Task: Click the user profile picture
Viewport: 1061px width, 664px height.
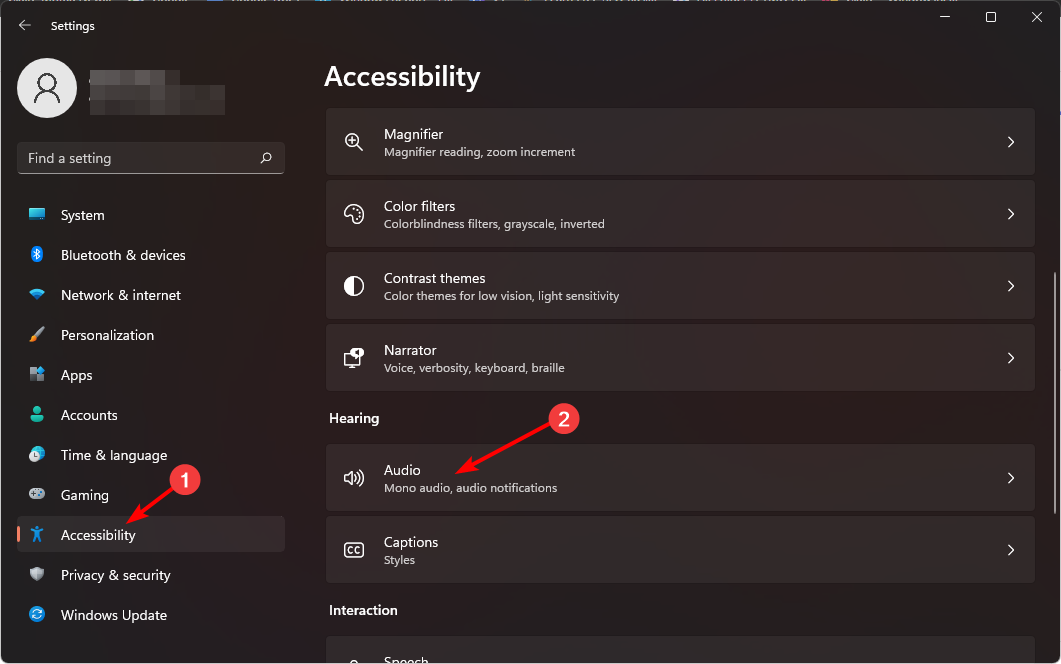Action: coord(47,88)
